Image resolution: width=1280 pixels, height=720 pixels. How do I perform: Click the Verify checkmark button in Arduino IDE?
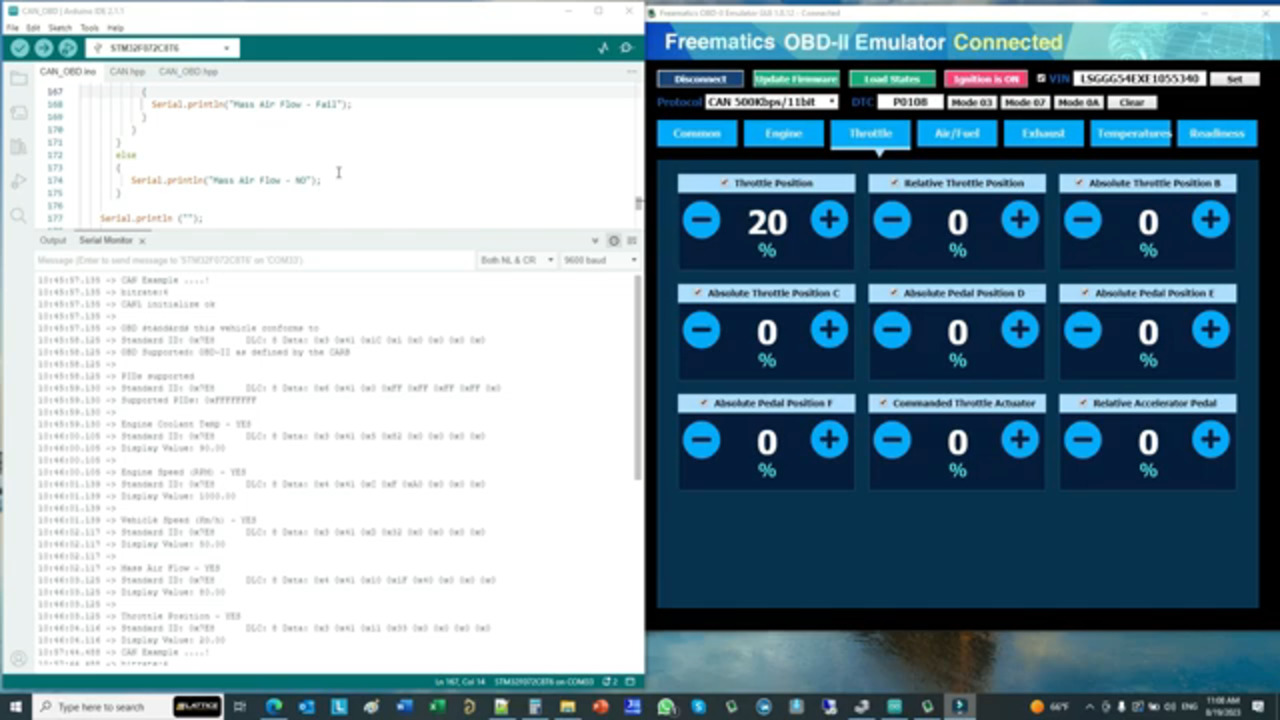click(x=20, y=48)
